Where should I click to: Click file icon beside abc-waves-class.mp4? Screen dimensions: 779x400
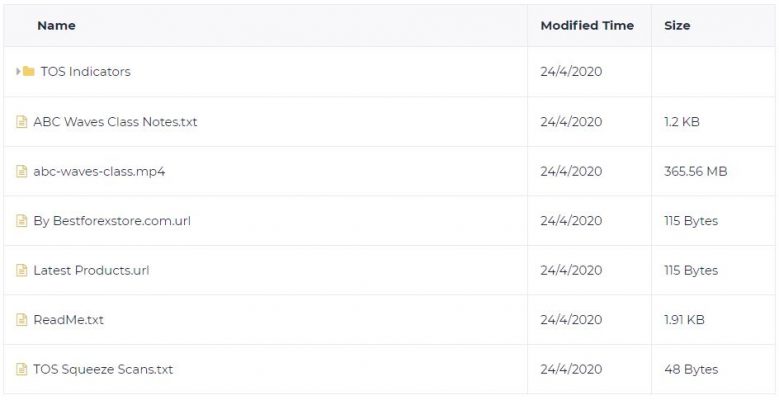coord(21,171)
